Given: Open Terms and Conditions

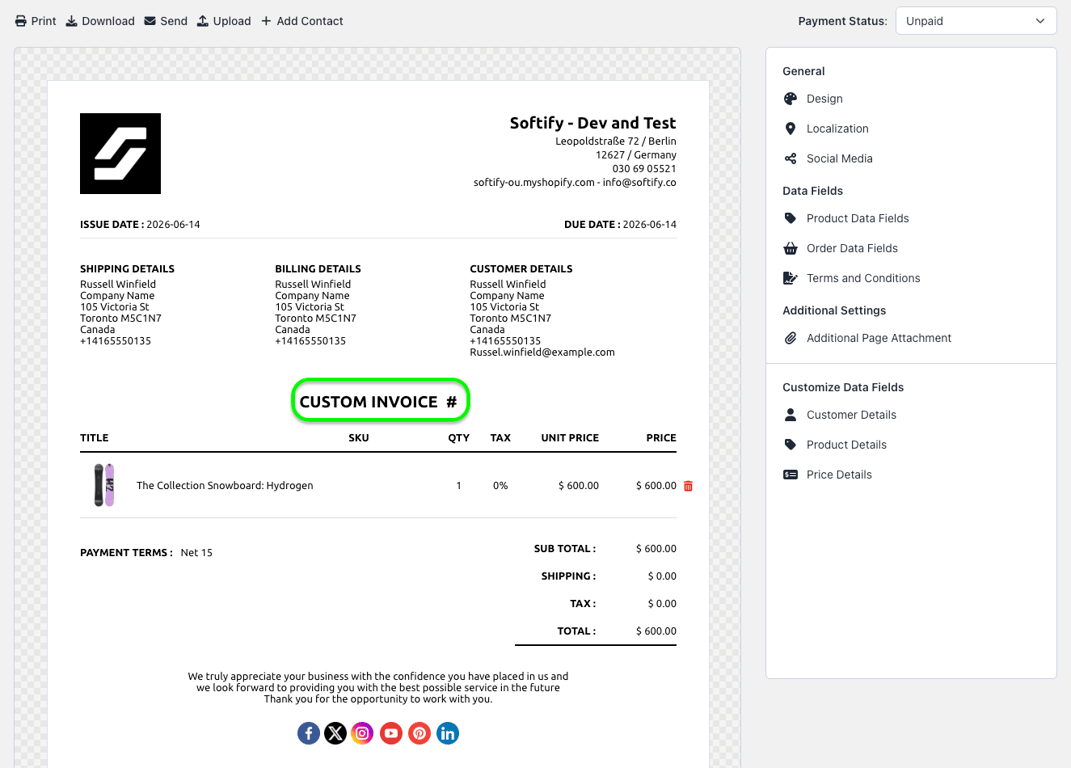Looking at the screenshot, I should 863,278.
